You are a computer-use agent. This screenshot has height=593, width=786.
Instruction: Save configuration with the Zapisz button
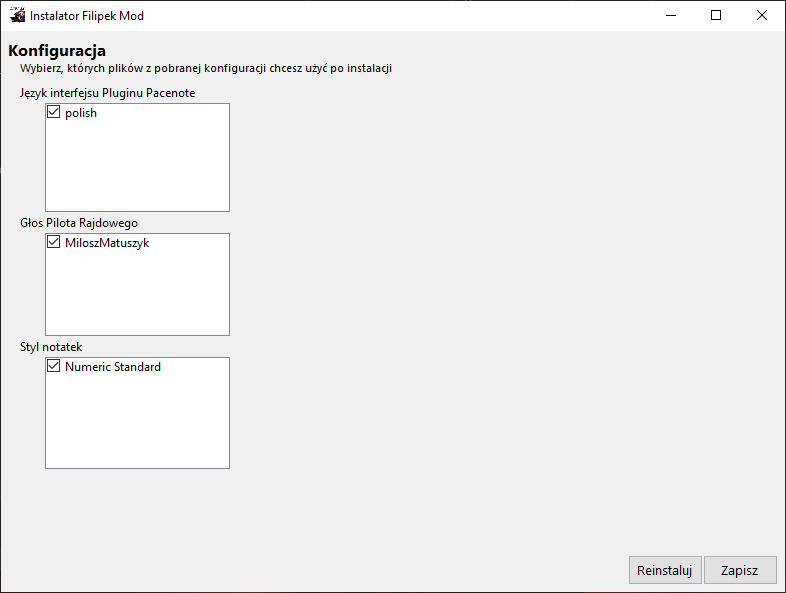[x=740, y=571]
